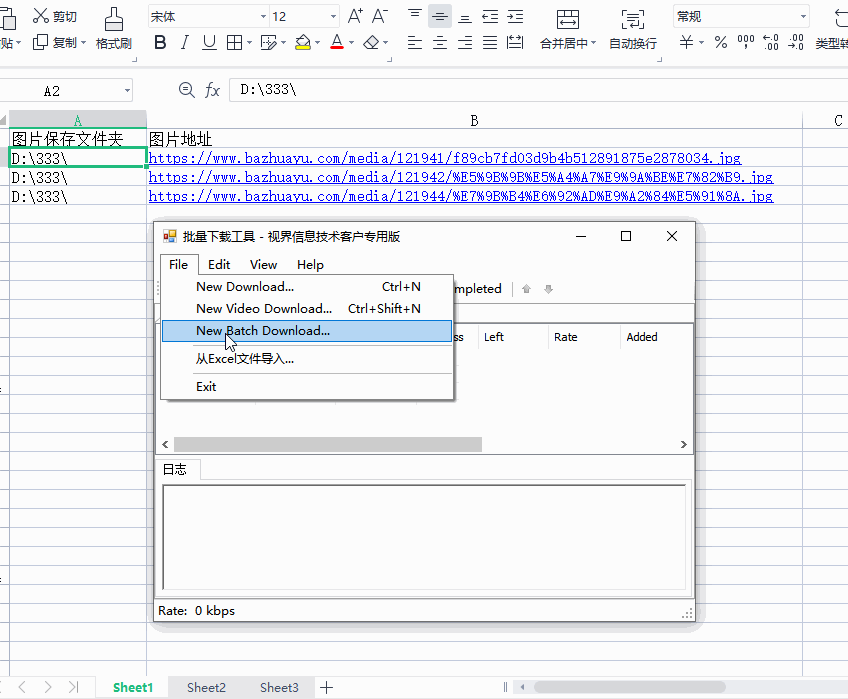Open the View menu in download tool

tap(263, 265)
